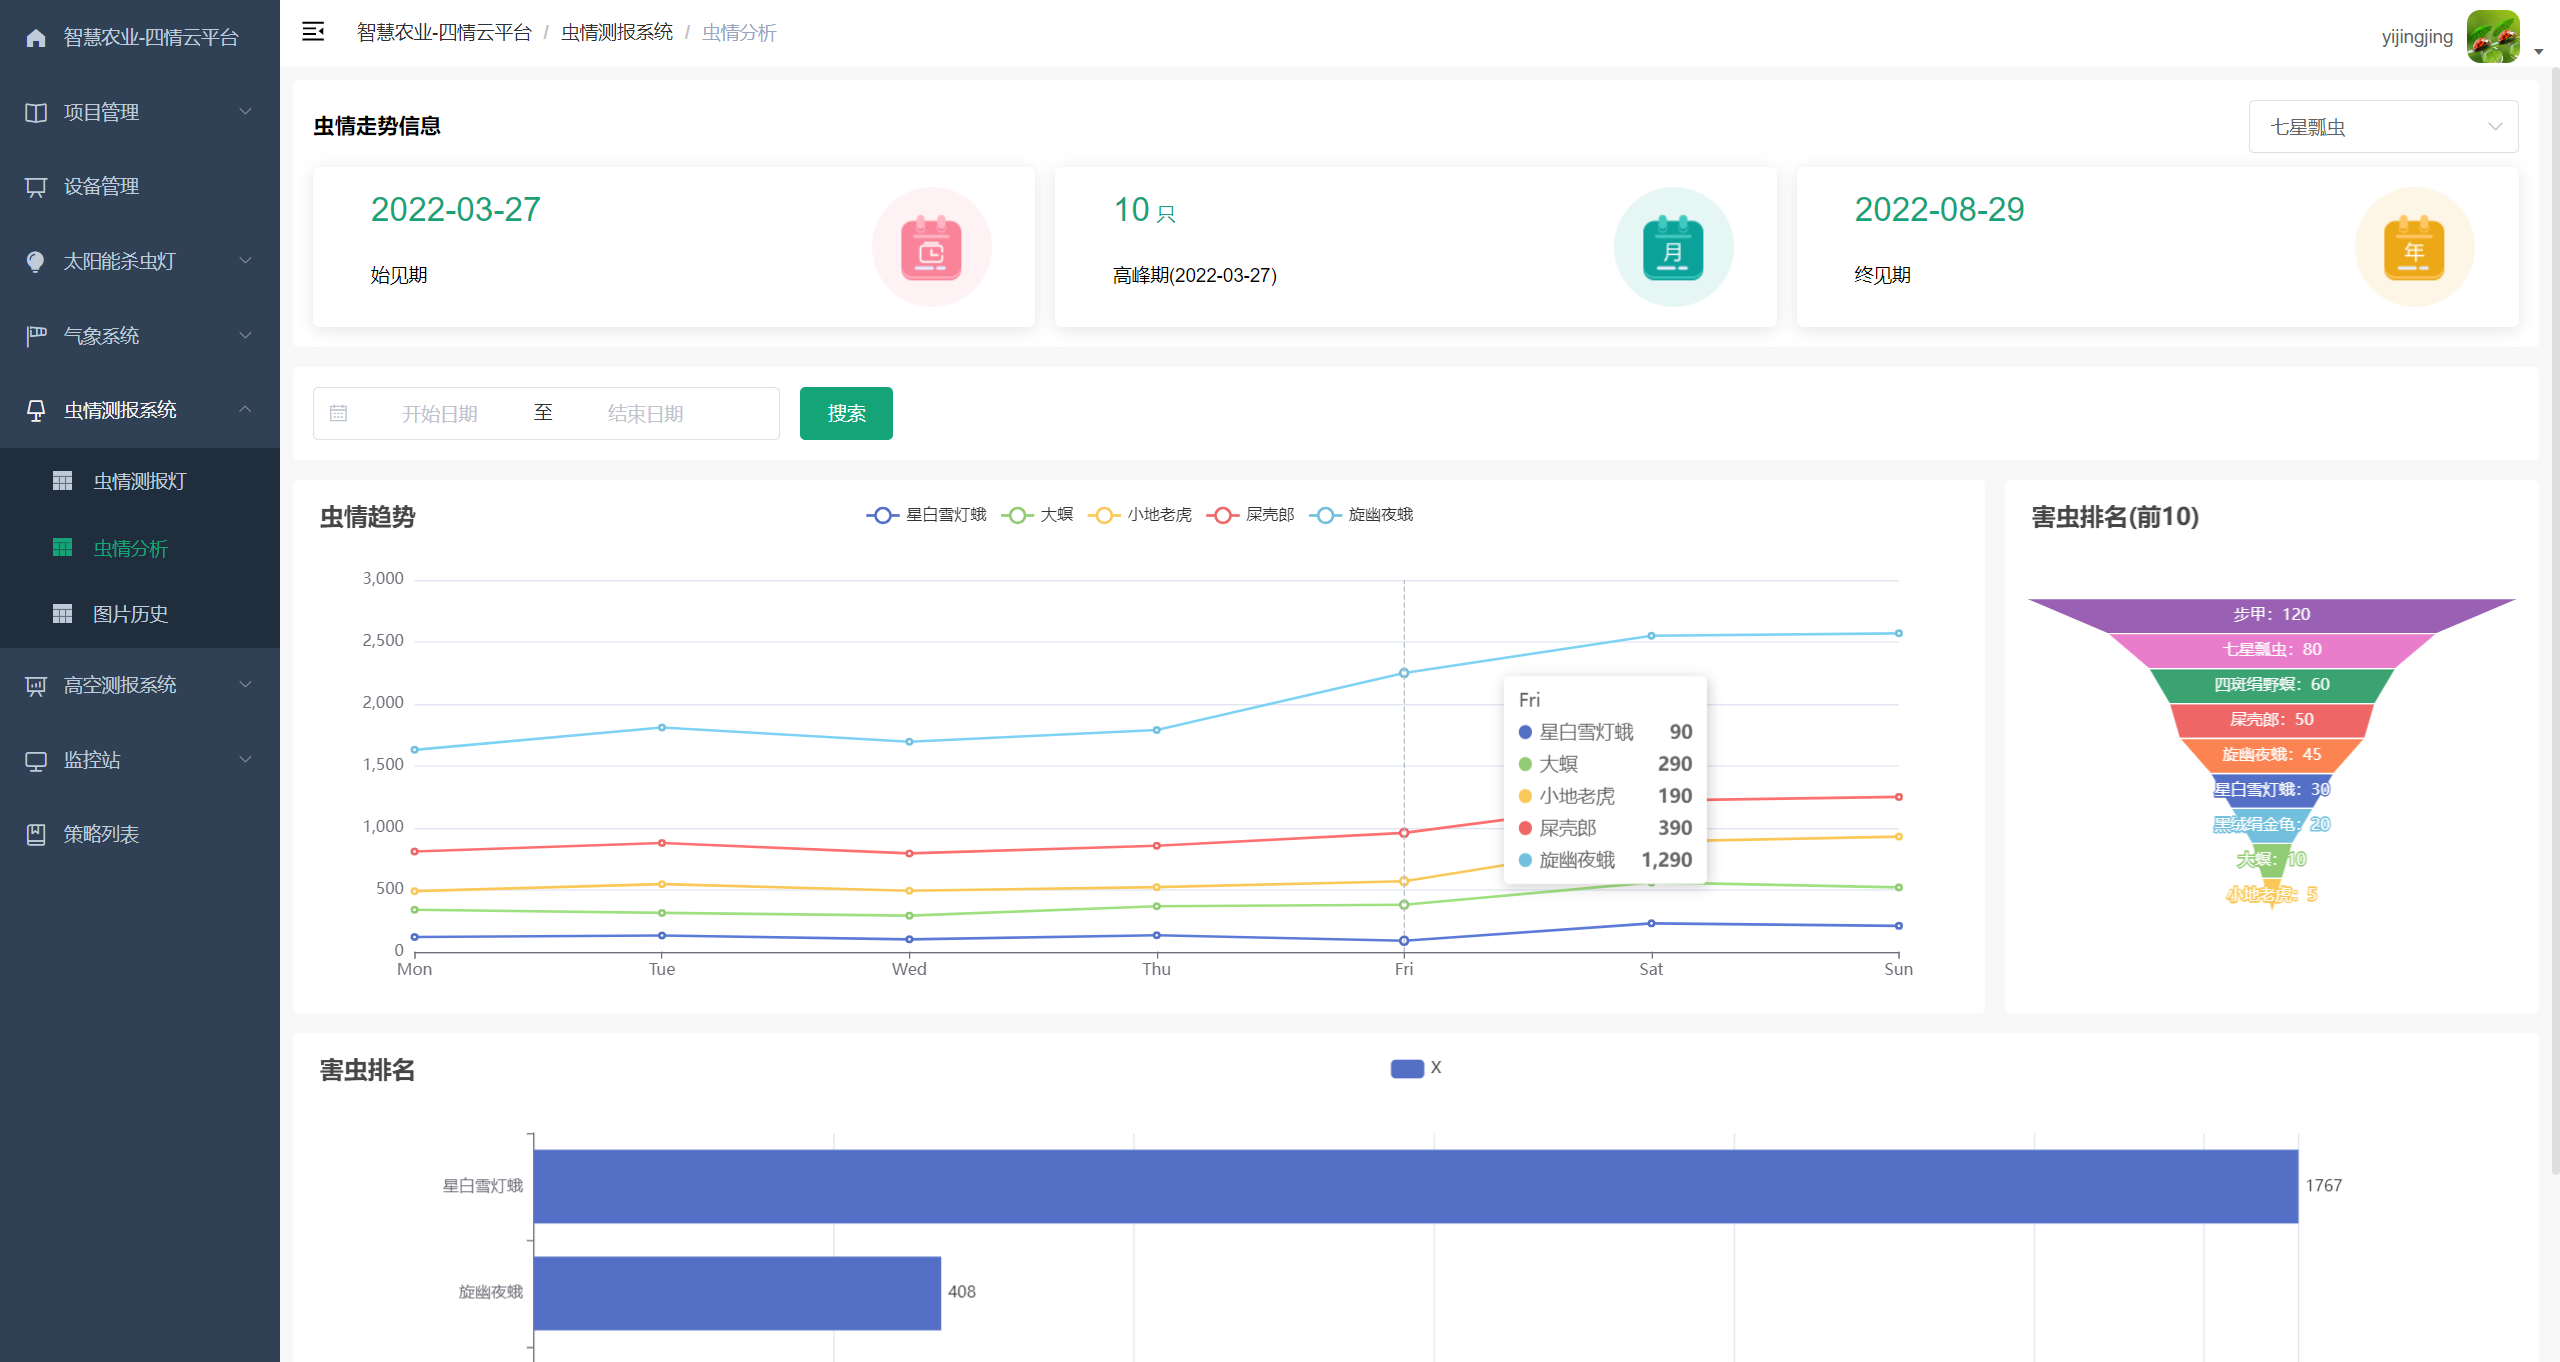Click the Sat point on 旋幽夜蛾 line

[x=1651, y=636]
